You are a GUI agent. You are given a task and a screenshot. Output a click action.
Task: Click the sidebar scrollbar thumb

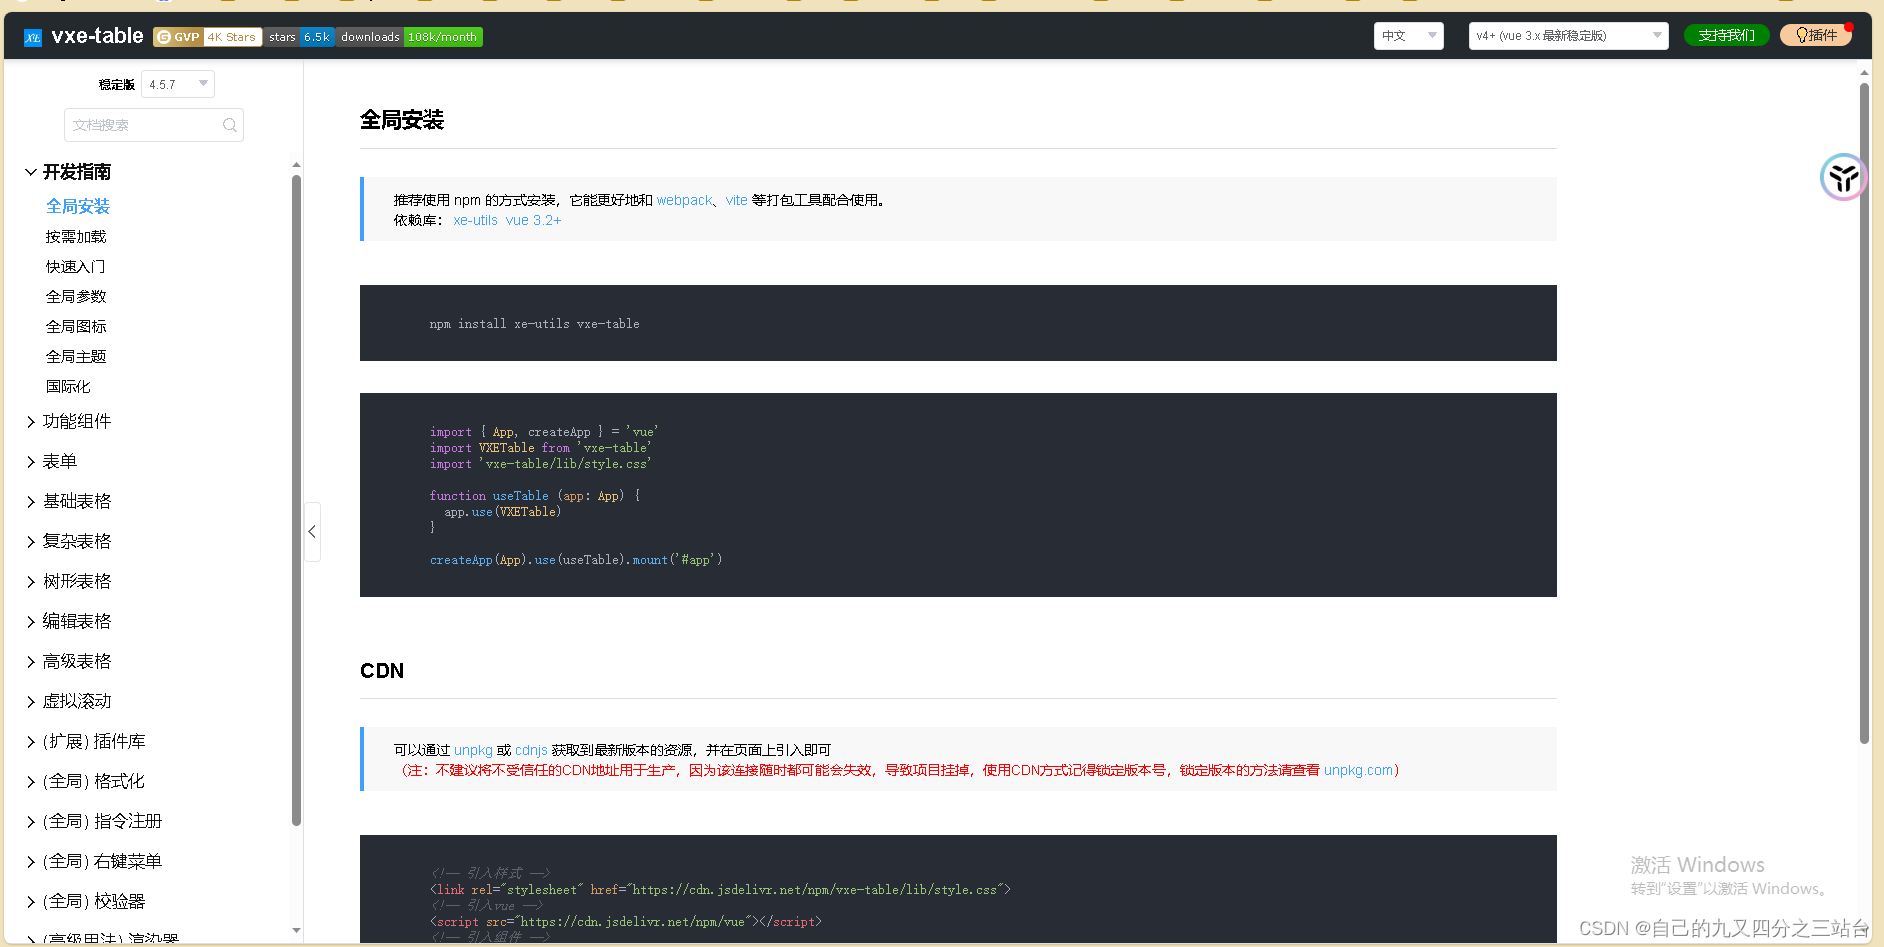pos(296,500)
